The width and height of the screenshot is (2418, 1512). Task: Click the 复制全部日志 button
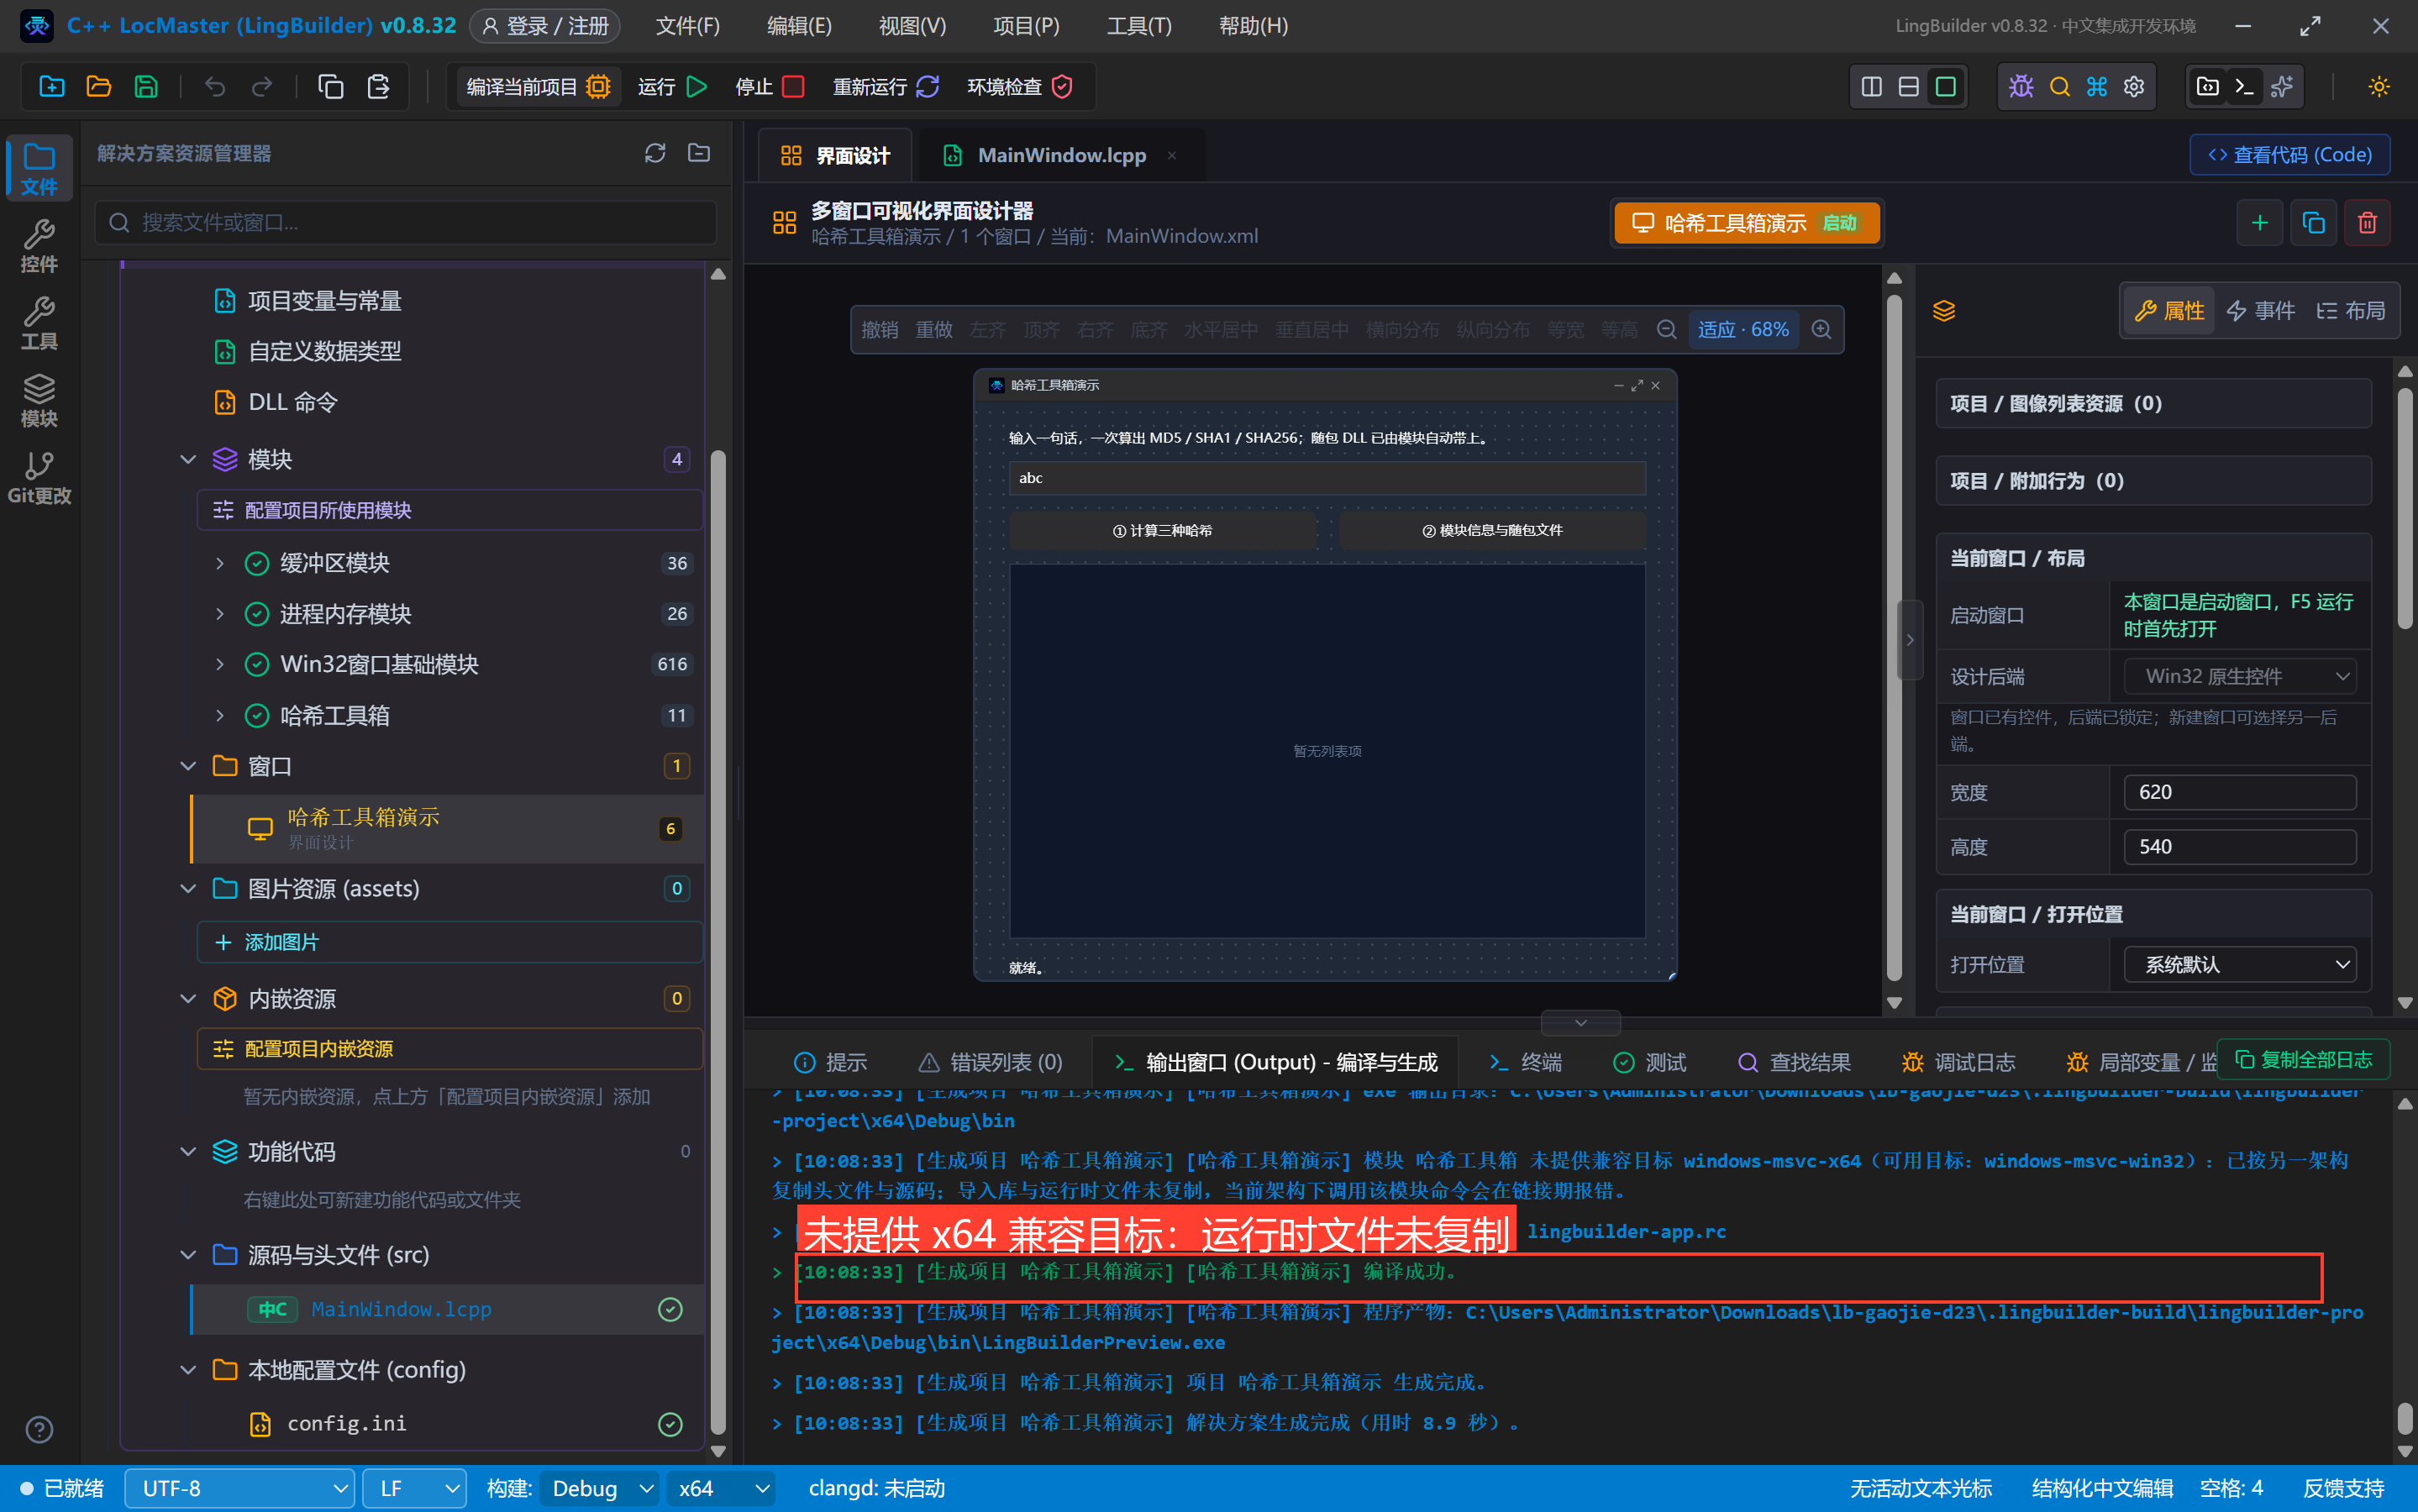click(2303, 1059)
